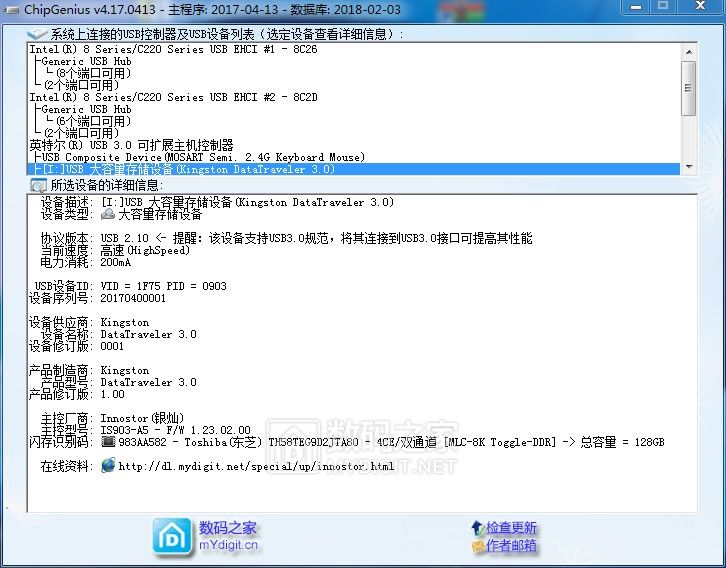Open the 检查更新 link

point(511,528)
